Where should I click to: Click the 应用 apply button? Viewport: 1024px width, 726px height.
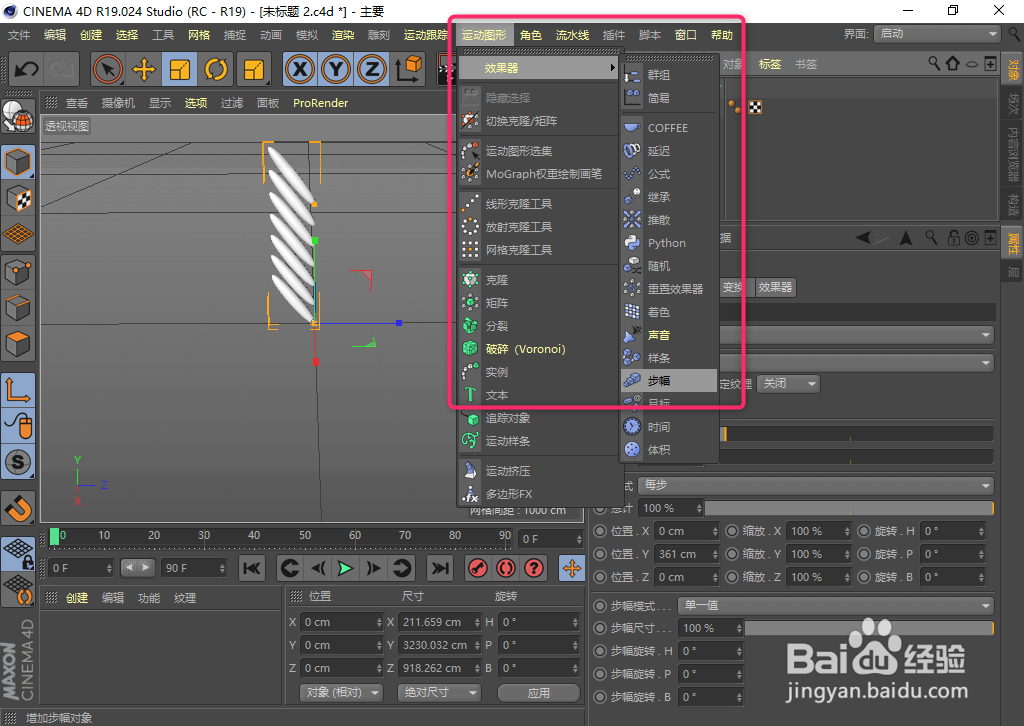tap(539, 693)
